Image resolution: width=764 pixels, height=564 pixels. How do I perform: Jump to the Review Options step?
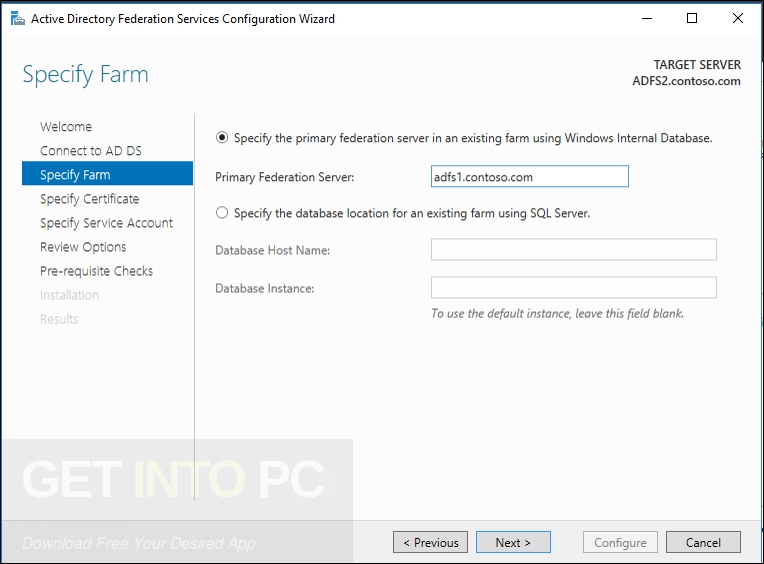[83, 247]
